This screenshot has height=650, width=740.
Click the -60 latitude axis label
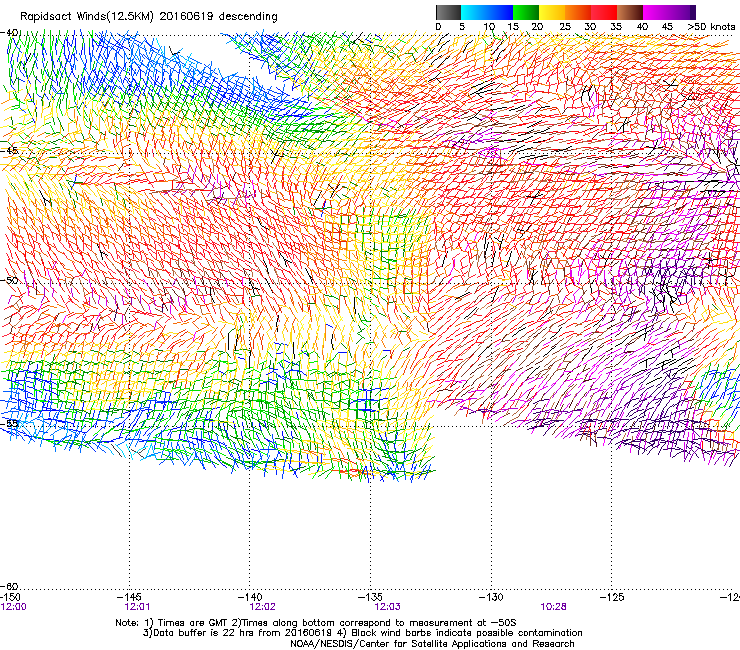click(9, 586)
